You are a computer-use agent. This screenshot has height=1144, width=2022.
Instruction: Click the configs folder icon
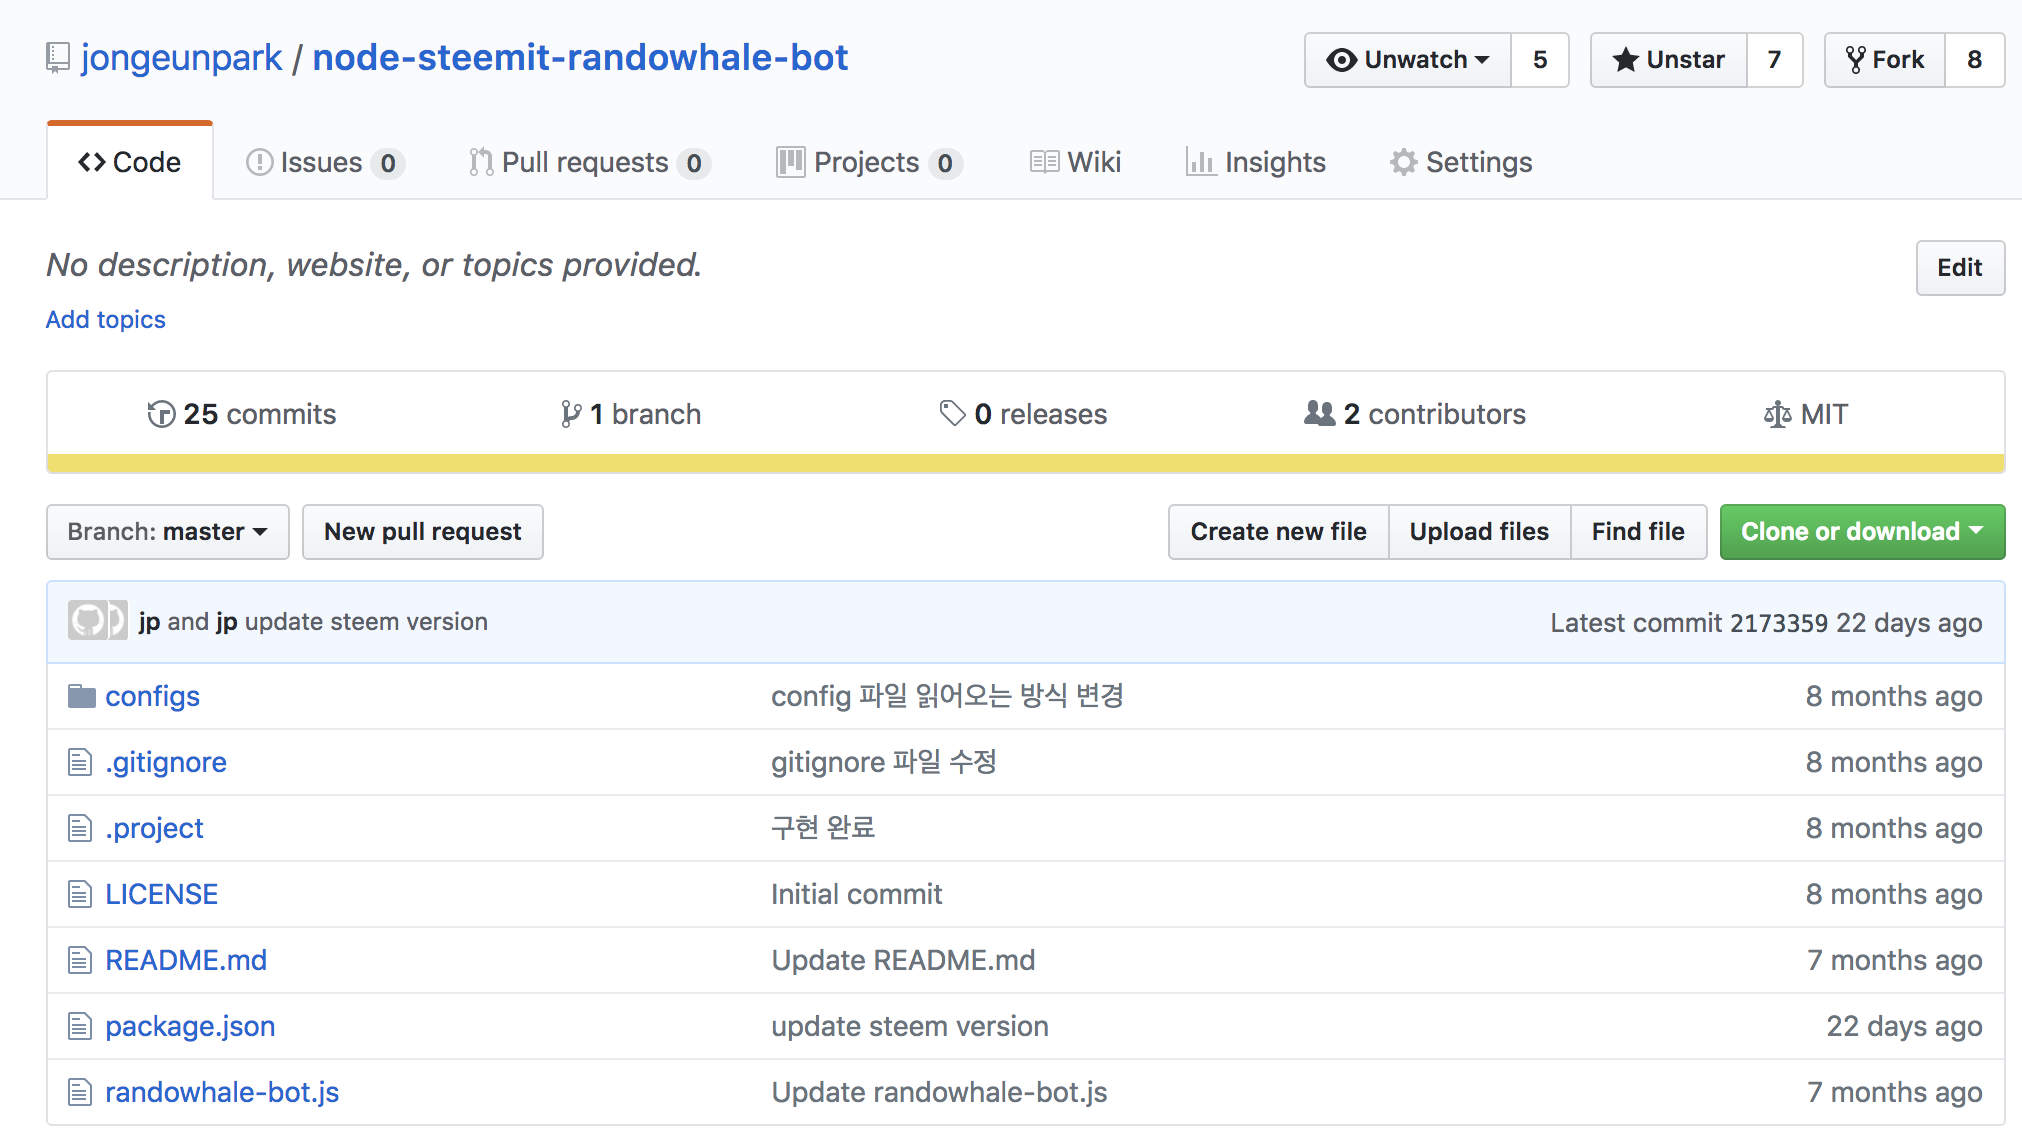81,696
